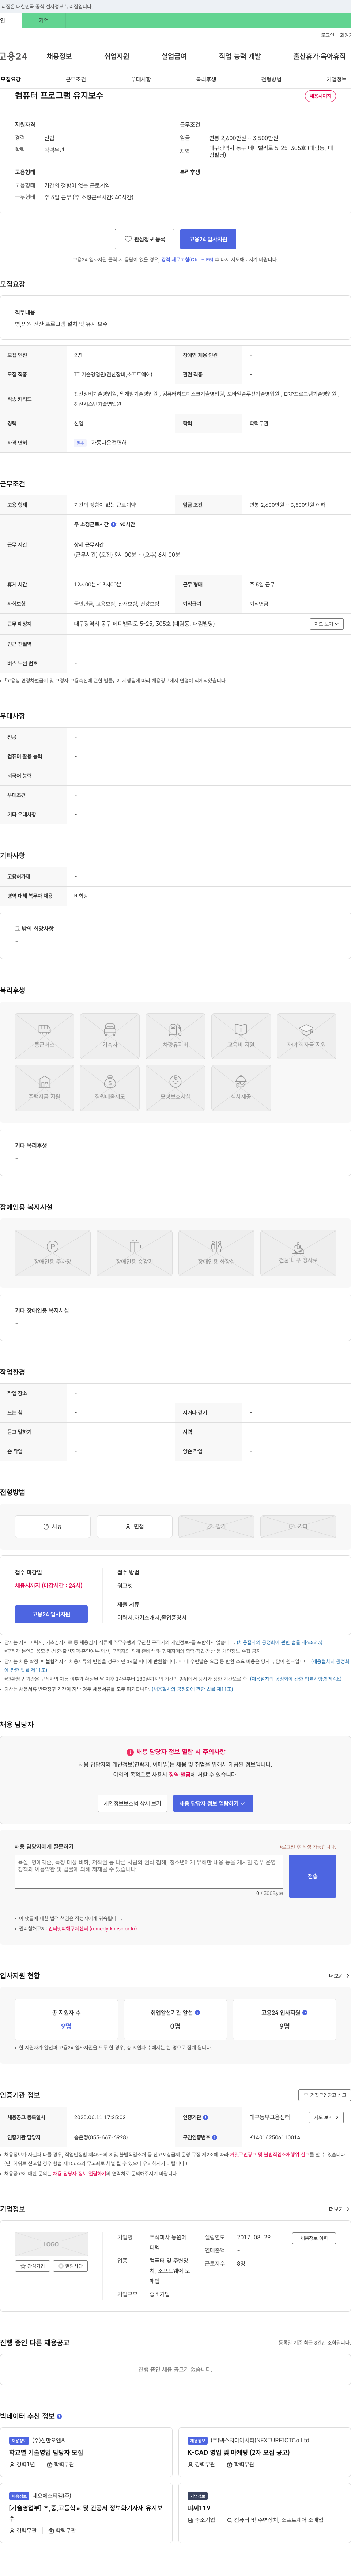Click the 자녀 학자금 지원 icon
The image size is (351, 2576).
coord(306,1035)
